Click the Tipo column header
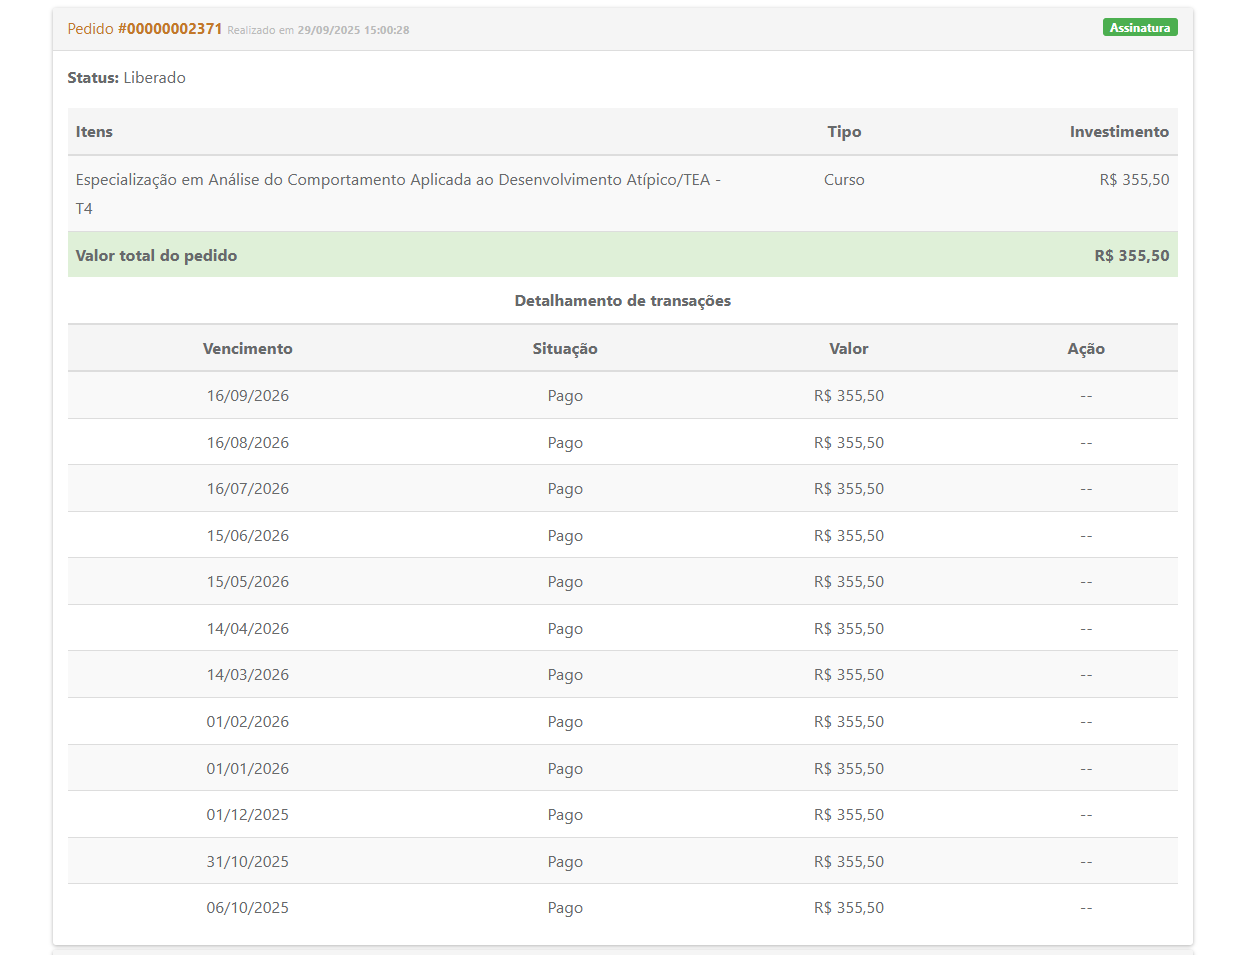1246x955 pixels. pyautogui.click(x=844, y=132)
